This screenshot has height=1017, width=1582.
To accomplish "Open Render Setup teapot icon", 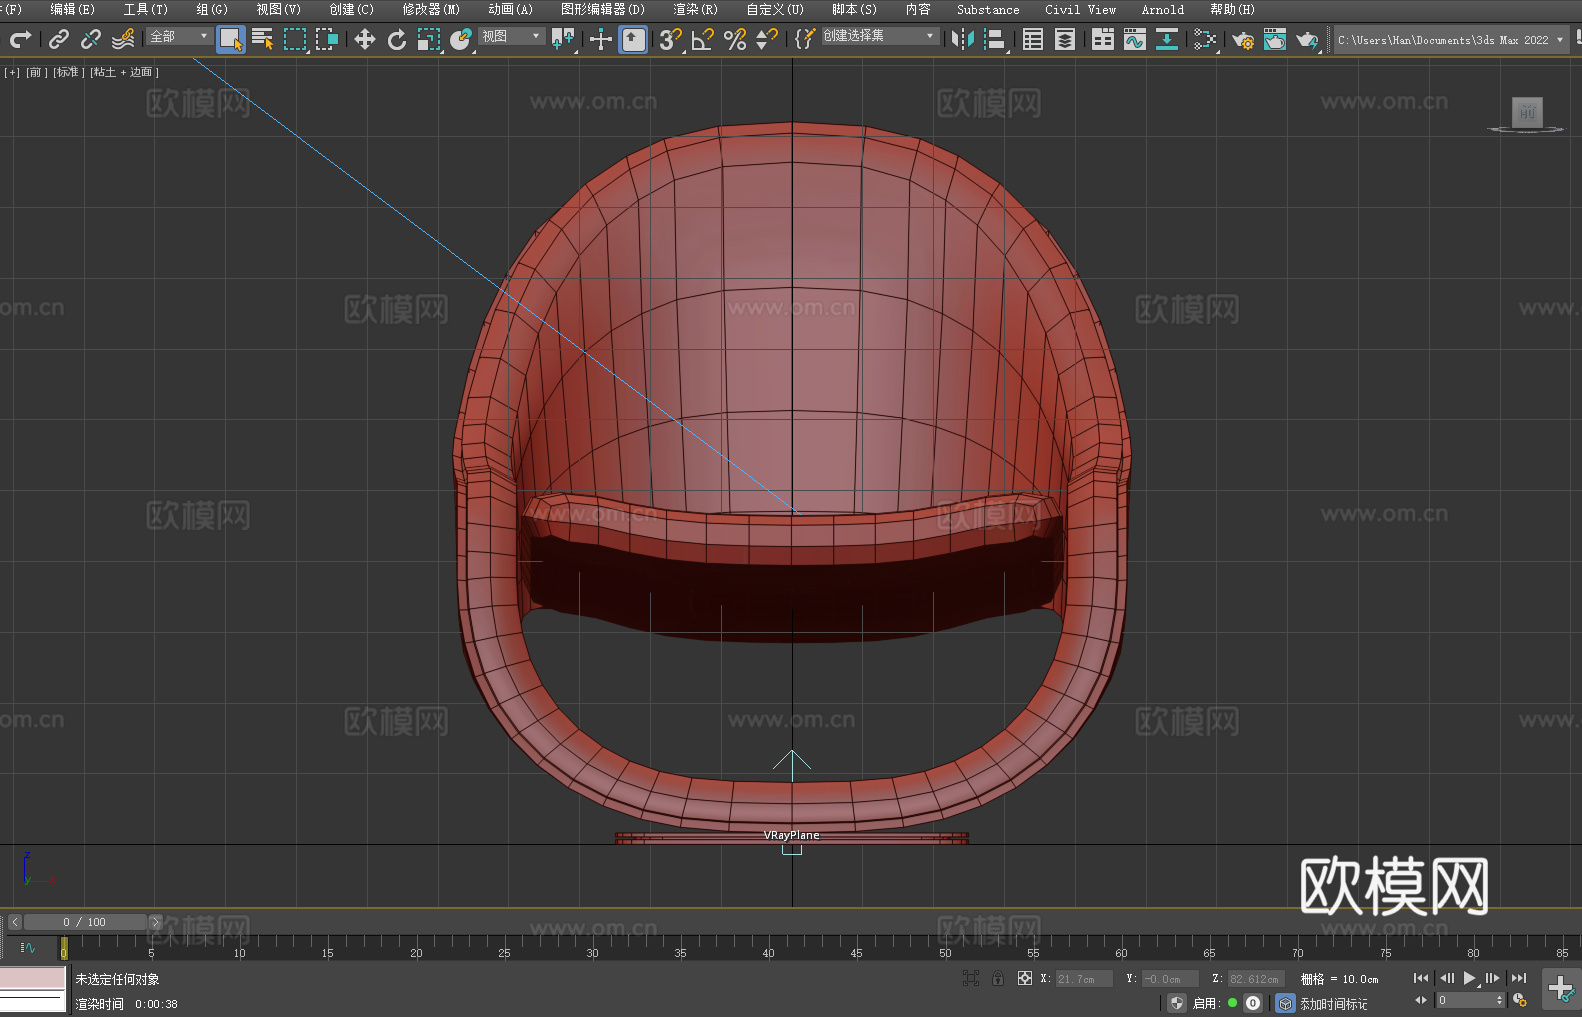I will [x=1243, y=39].
